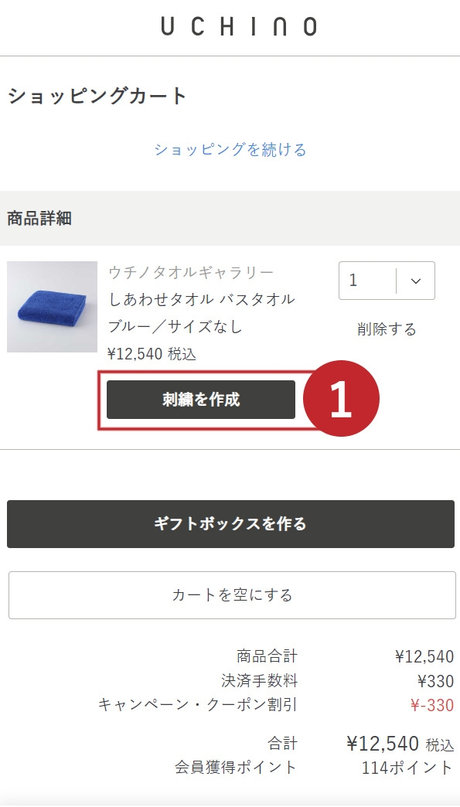Viewport: 460px width, 807px height.
Task: Expand the quantity dropdown chevron
Action: click(x=416, y=280)
